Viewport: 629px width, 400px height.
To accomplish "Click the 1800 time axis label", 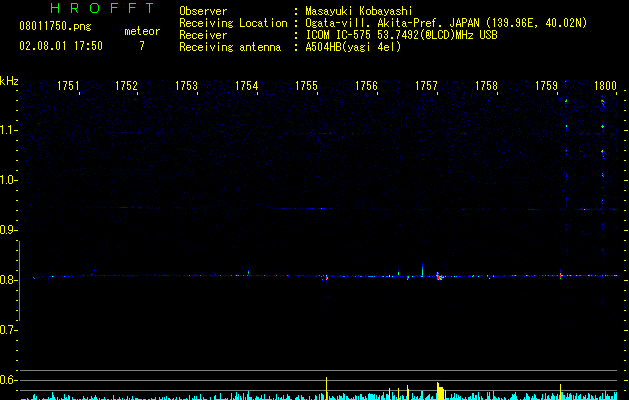I will pos(605,86).
